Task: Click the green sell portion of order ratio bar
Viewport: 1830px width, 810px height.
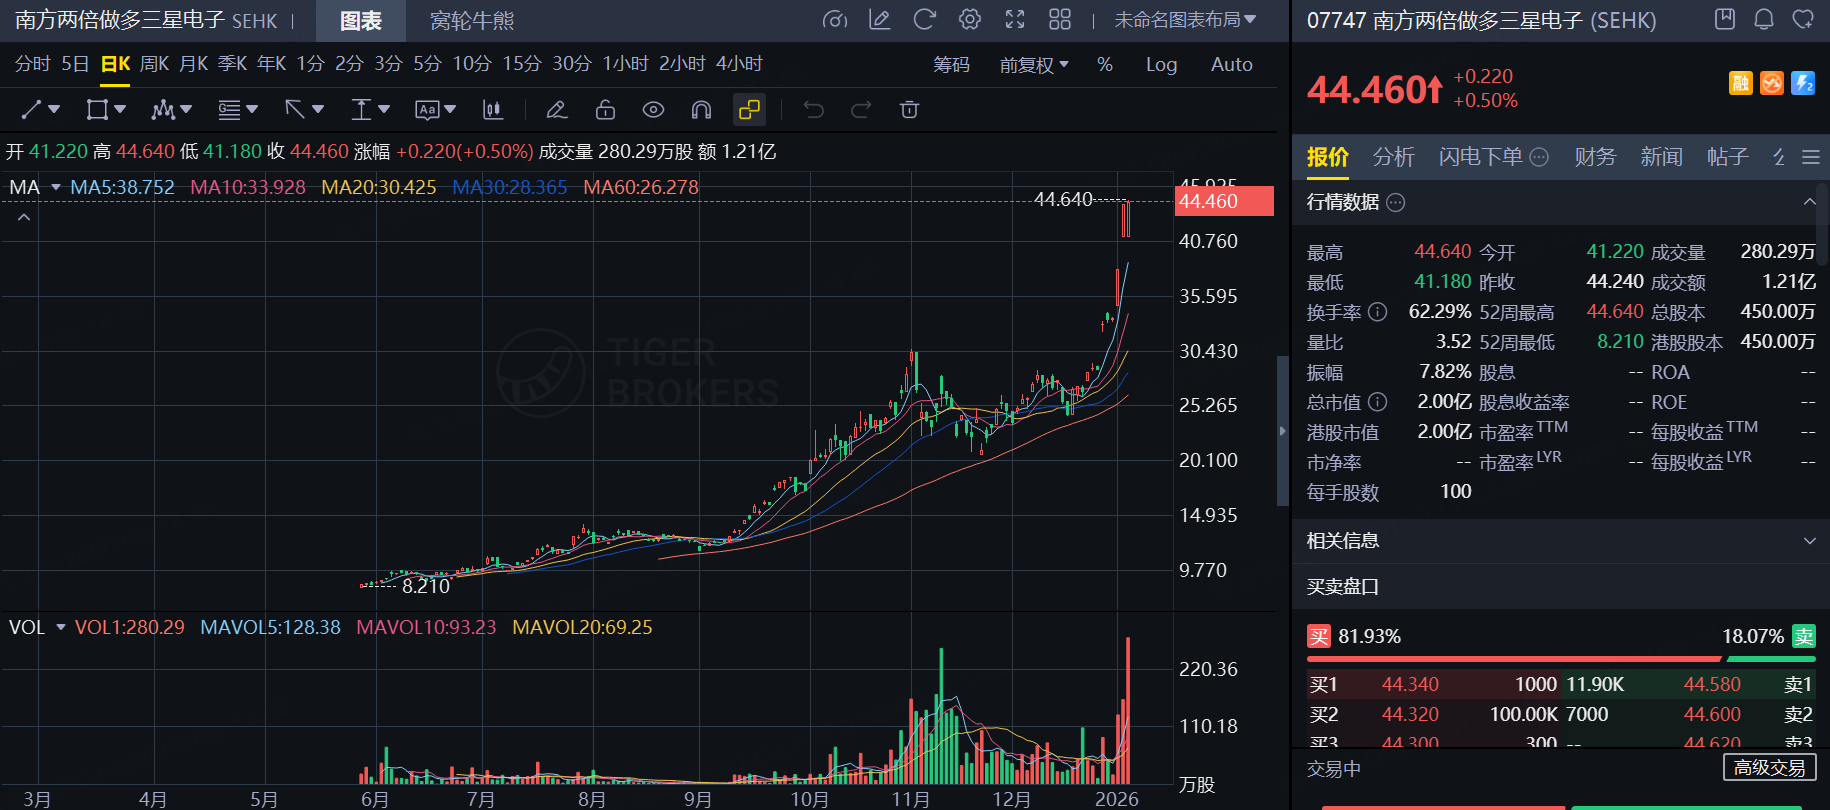Action: click(x=1771, y=659)
